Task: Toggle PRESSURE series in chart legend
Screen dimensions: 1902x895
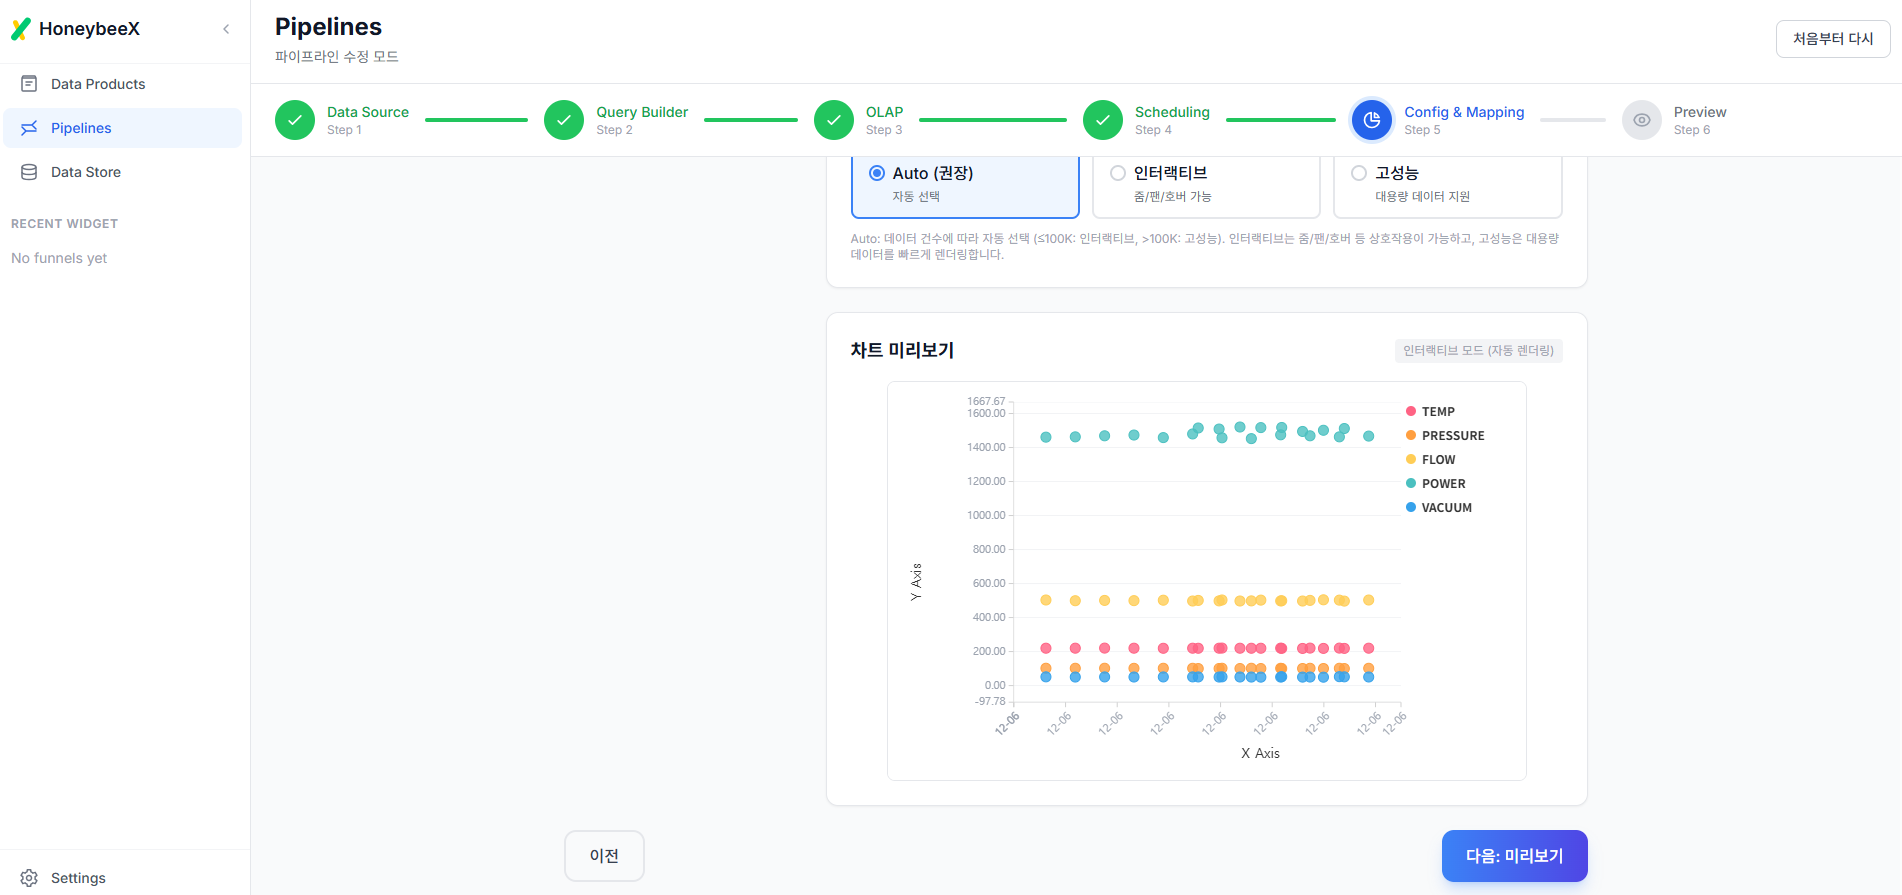Action: (x=1445, y=436)
